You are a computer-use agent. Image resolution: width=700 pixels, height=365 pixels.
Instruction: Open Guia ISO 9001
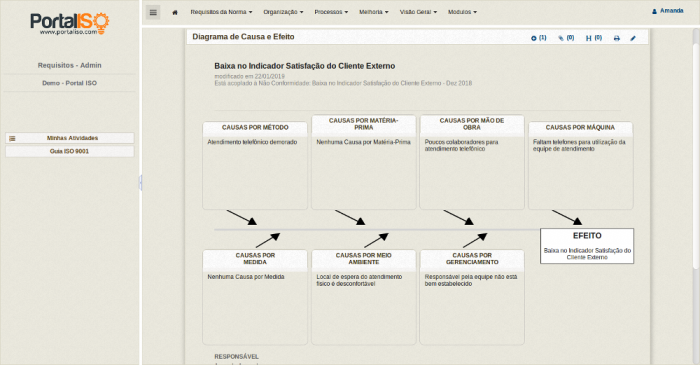click(x=70, y=152)
